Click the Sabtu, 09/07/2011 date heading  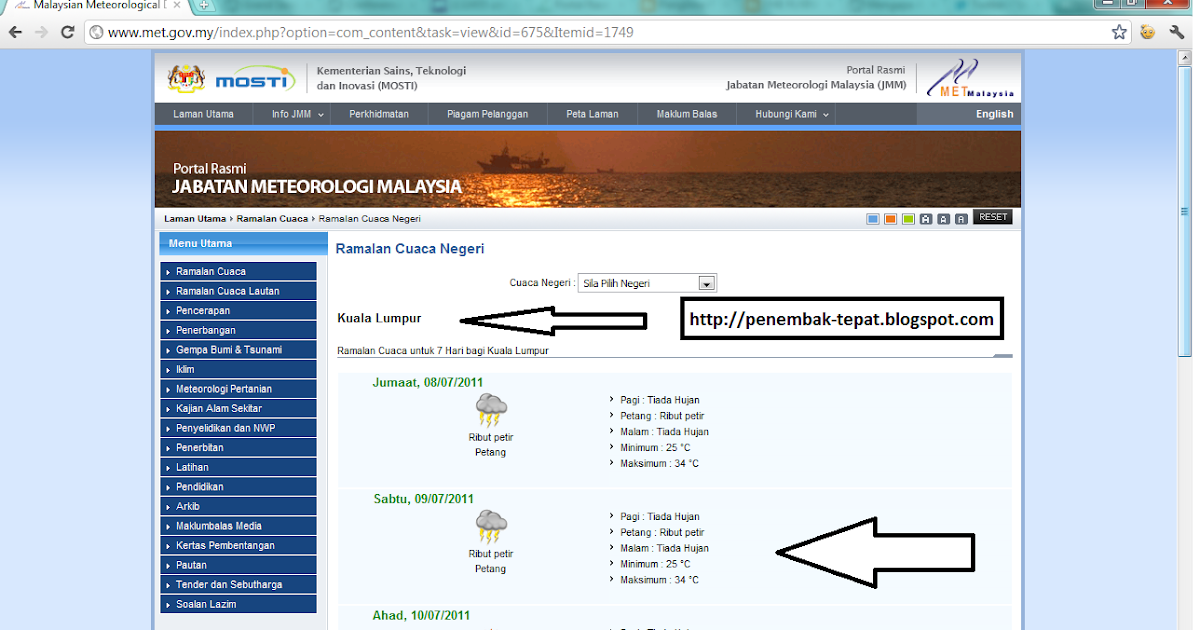tap(424, 499)
